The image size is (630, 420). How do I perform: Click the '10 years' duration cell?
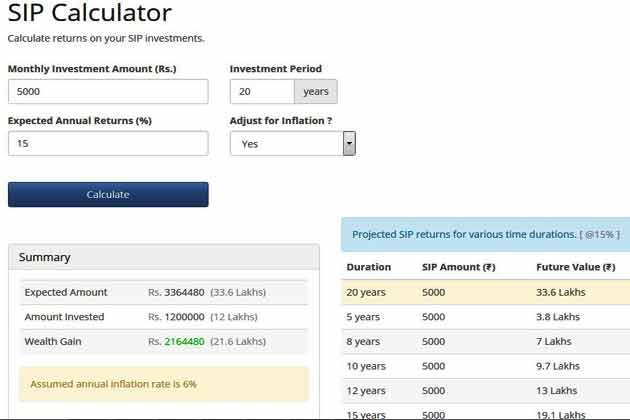[366, 366]
